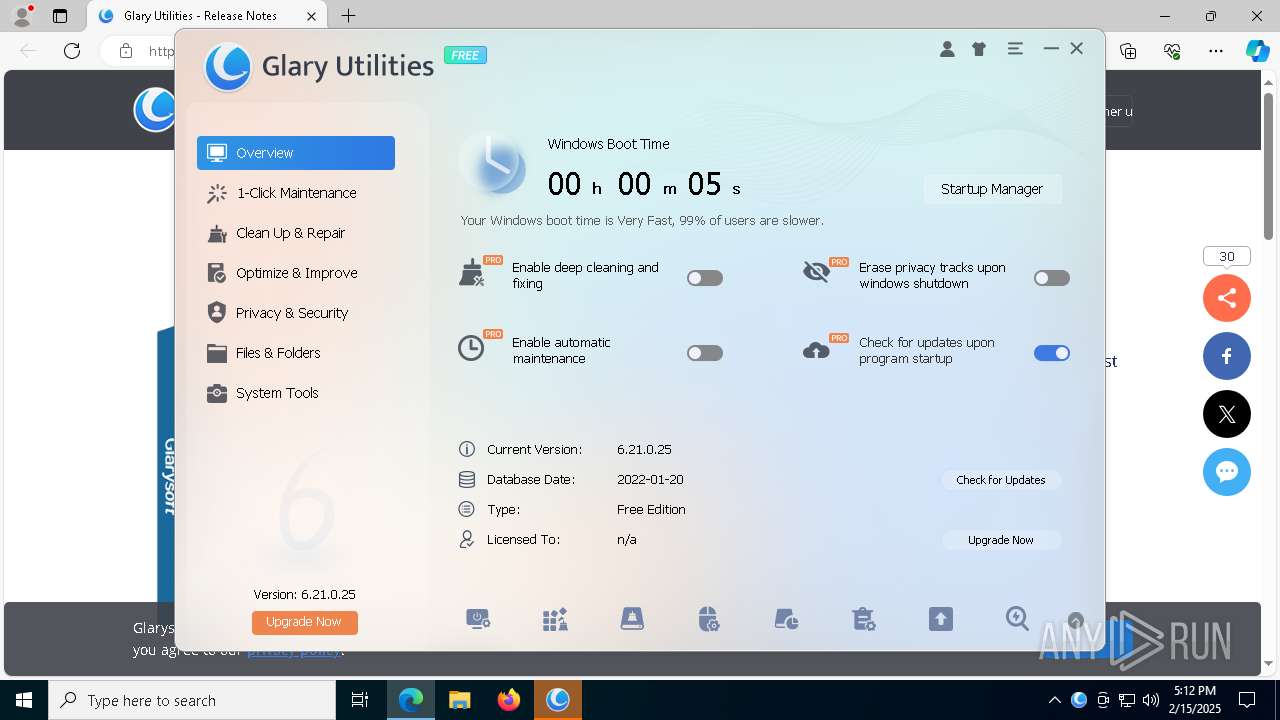Screen dimensions: 1280x720
Task: Open 1-Click Maintenance section
Action: 296,193
